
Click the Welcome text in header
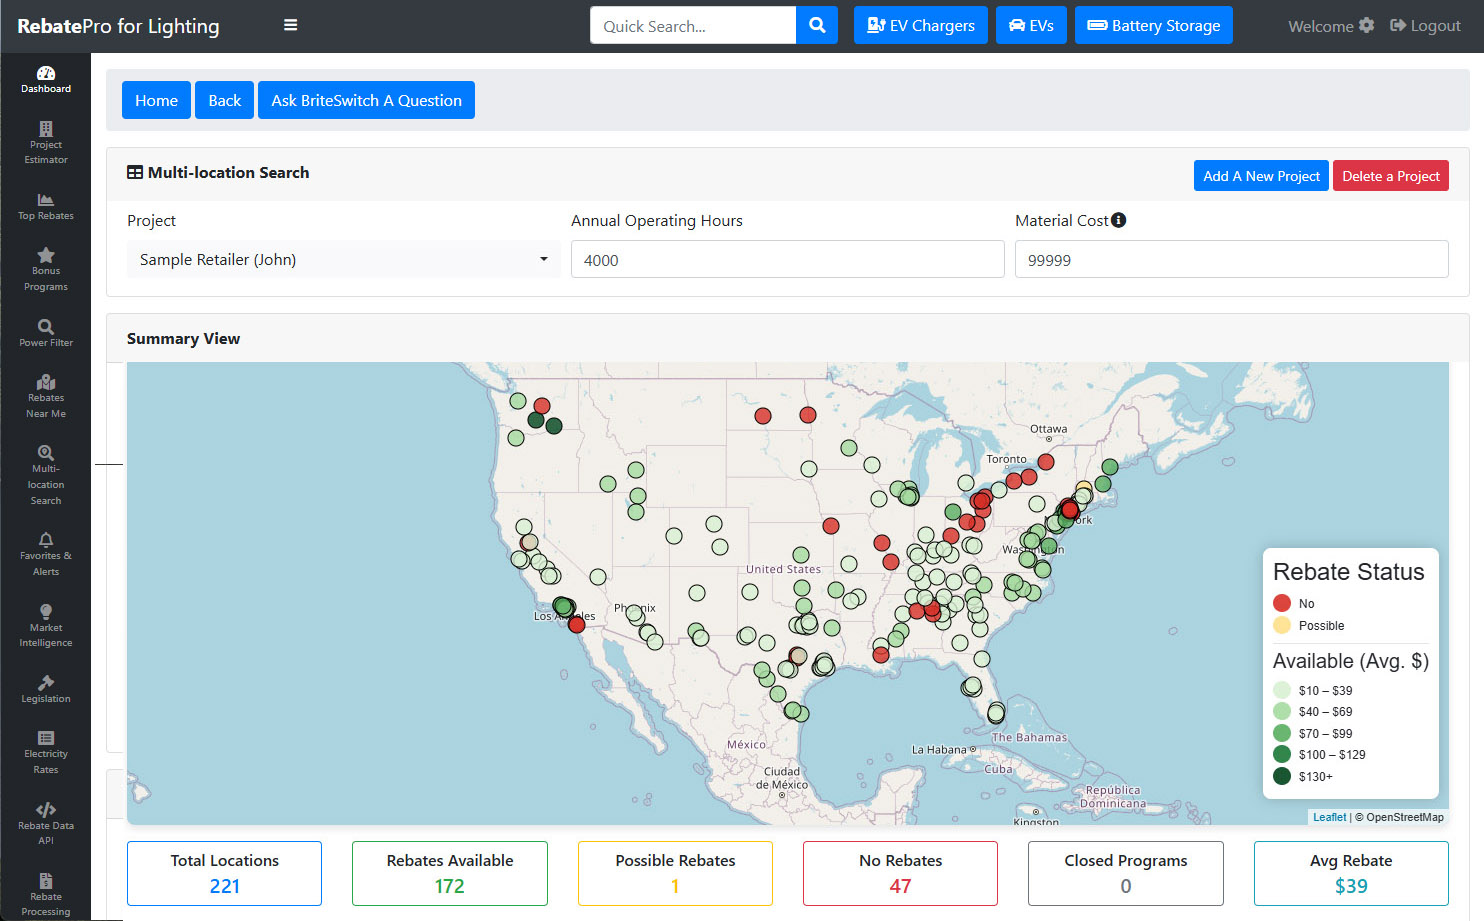pyautogui.click(x=1320, y=26)
